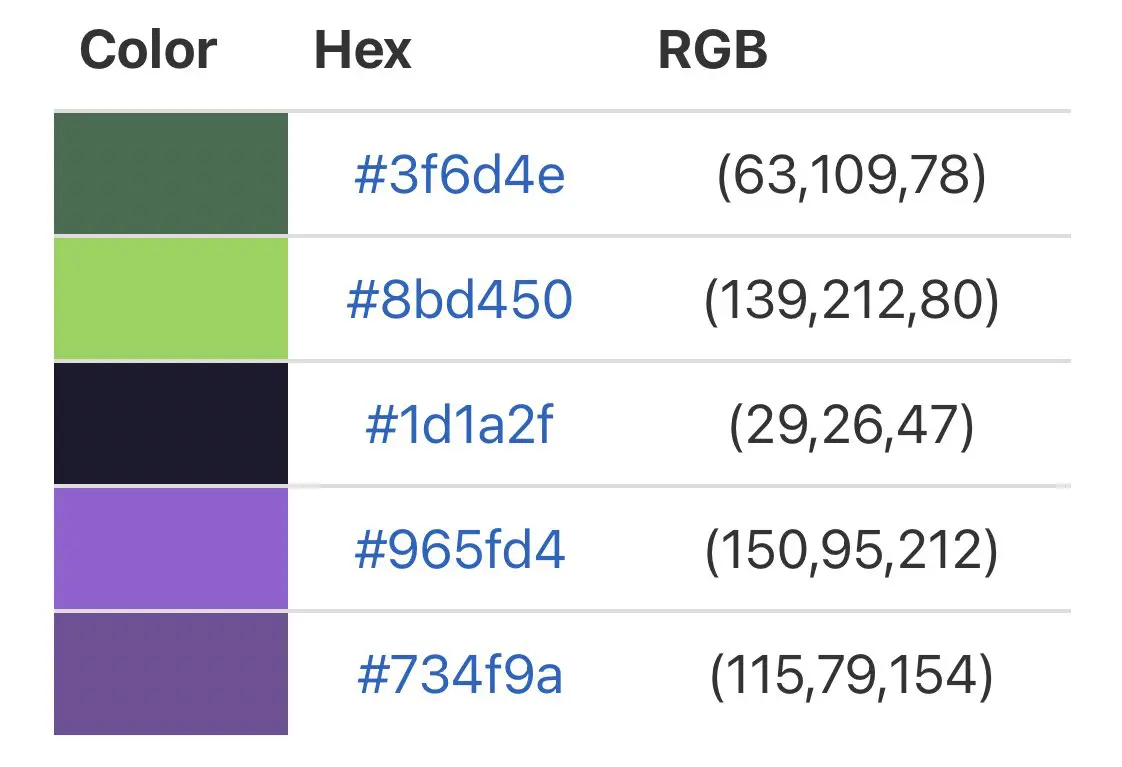The width and height of the screenshot is (1122, 767).
Task: Open the #8bd450 hex color link
Action: [x=459, y=299]
